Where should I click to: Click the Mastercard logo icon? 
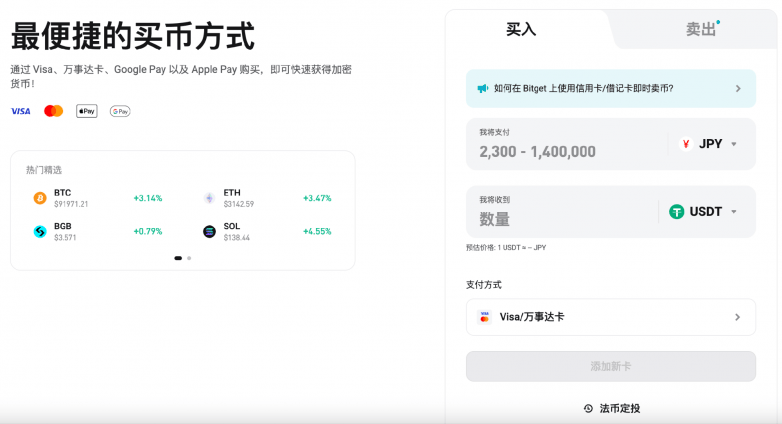point(53,111)
